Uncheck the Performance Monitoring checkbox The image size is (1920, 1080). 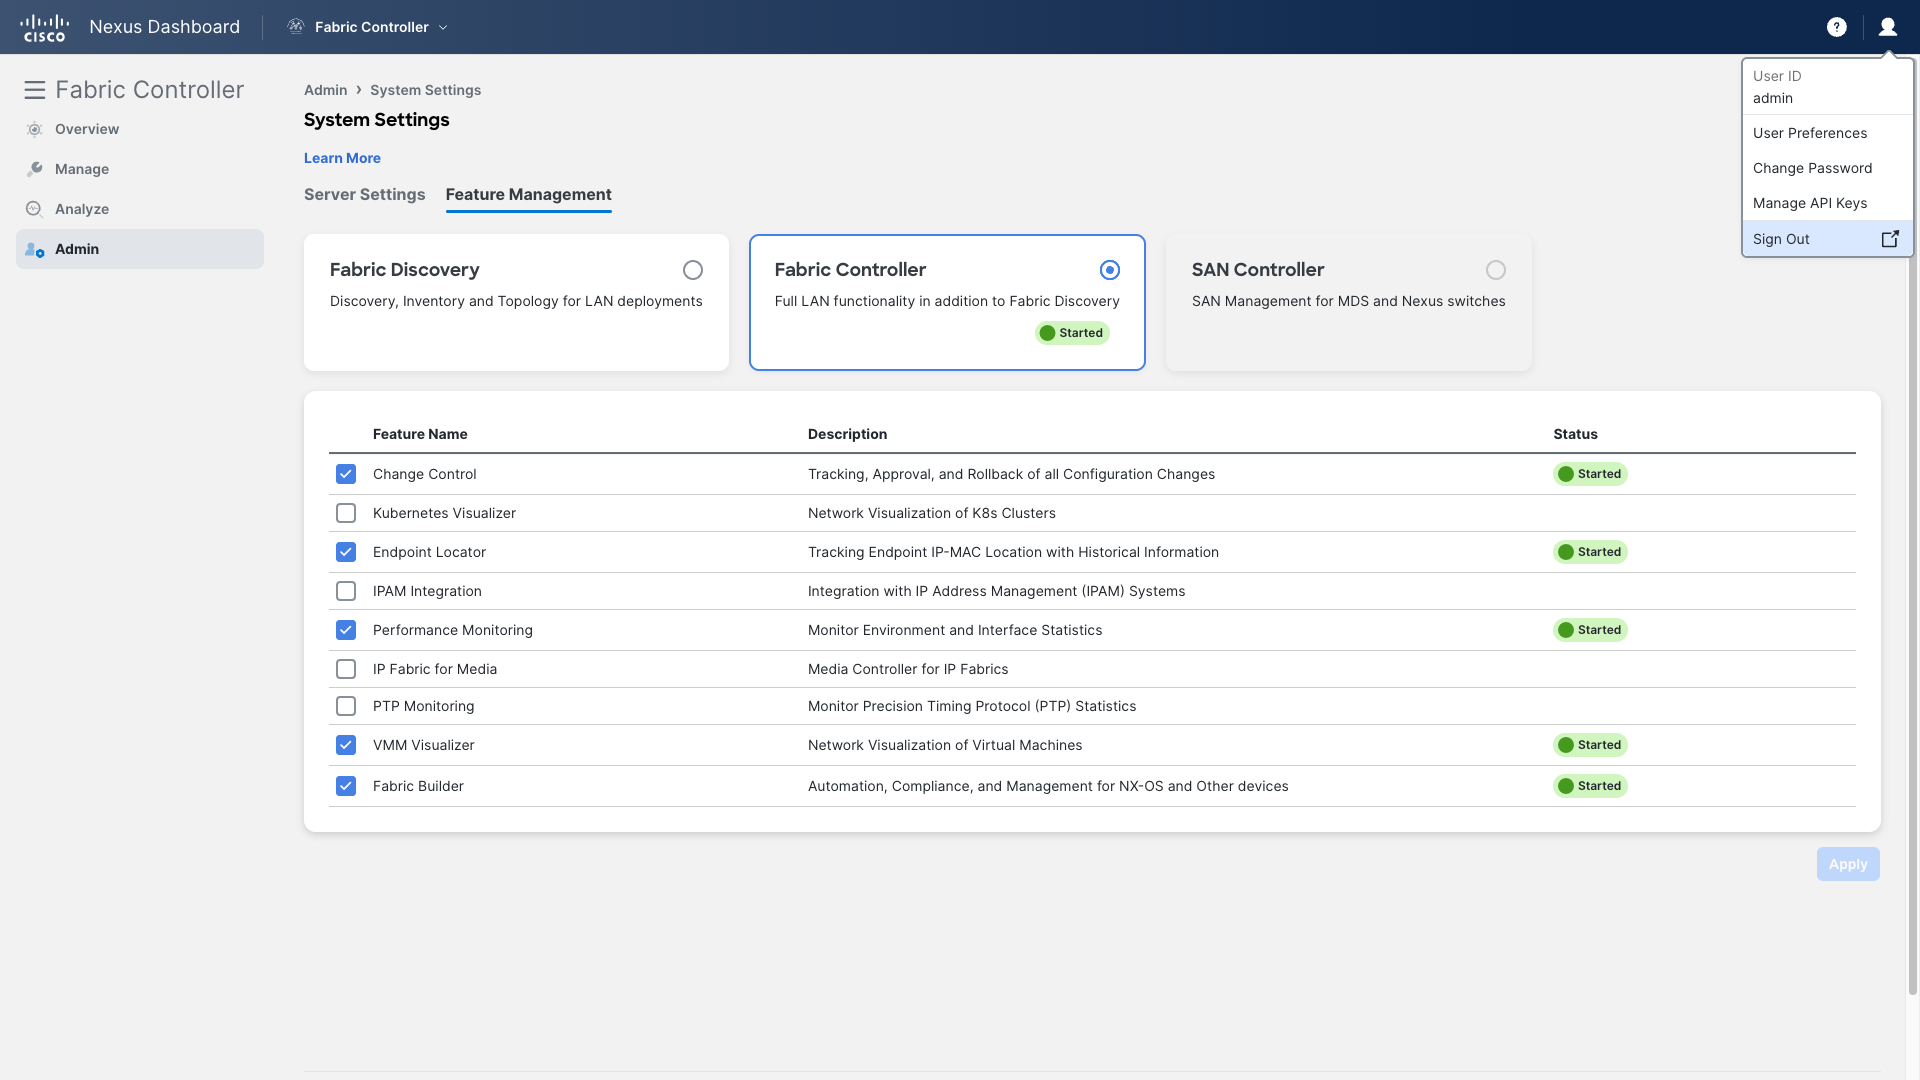click(x=346, y=630)
